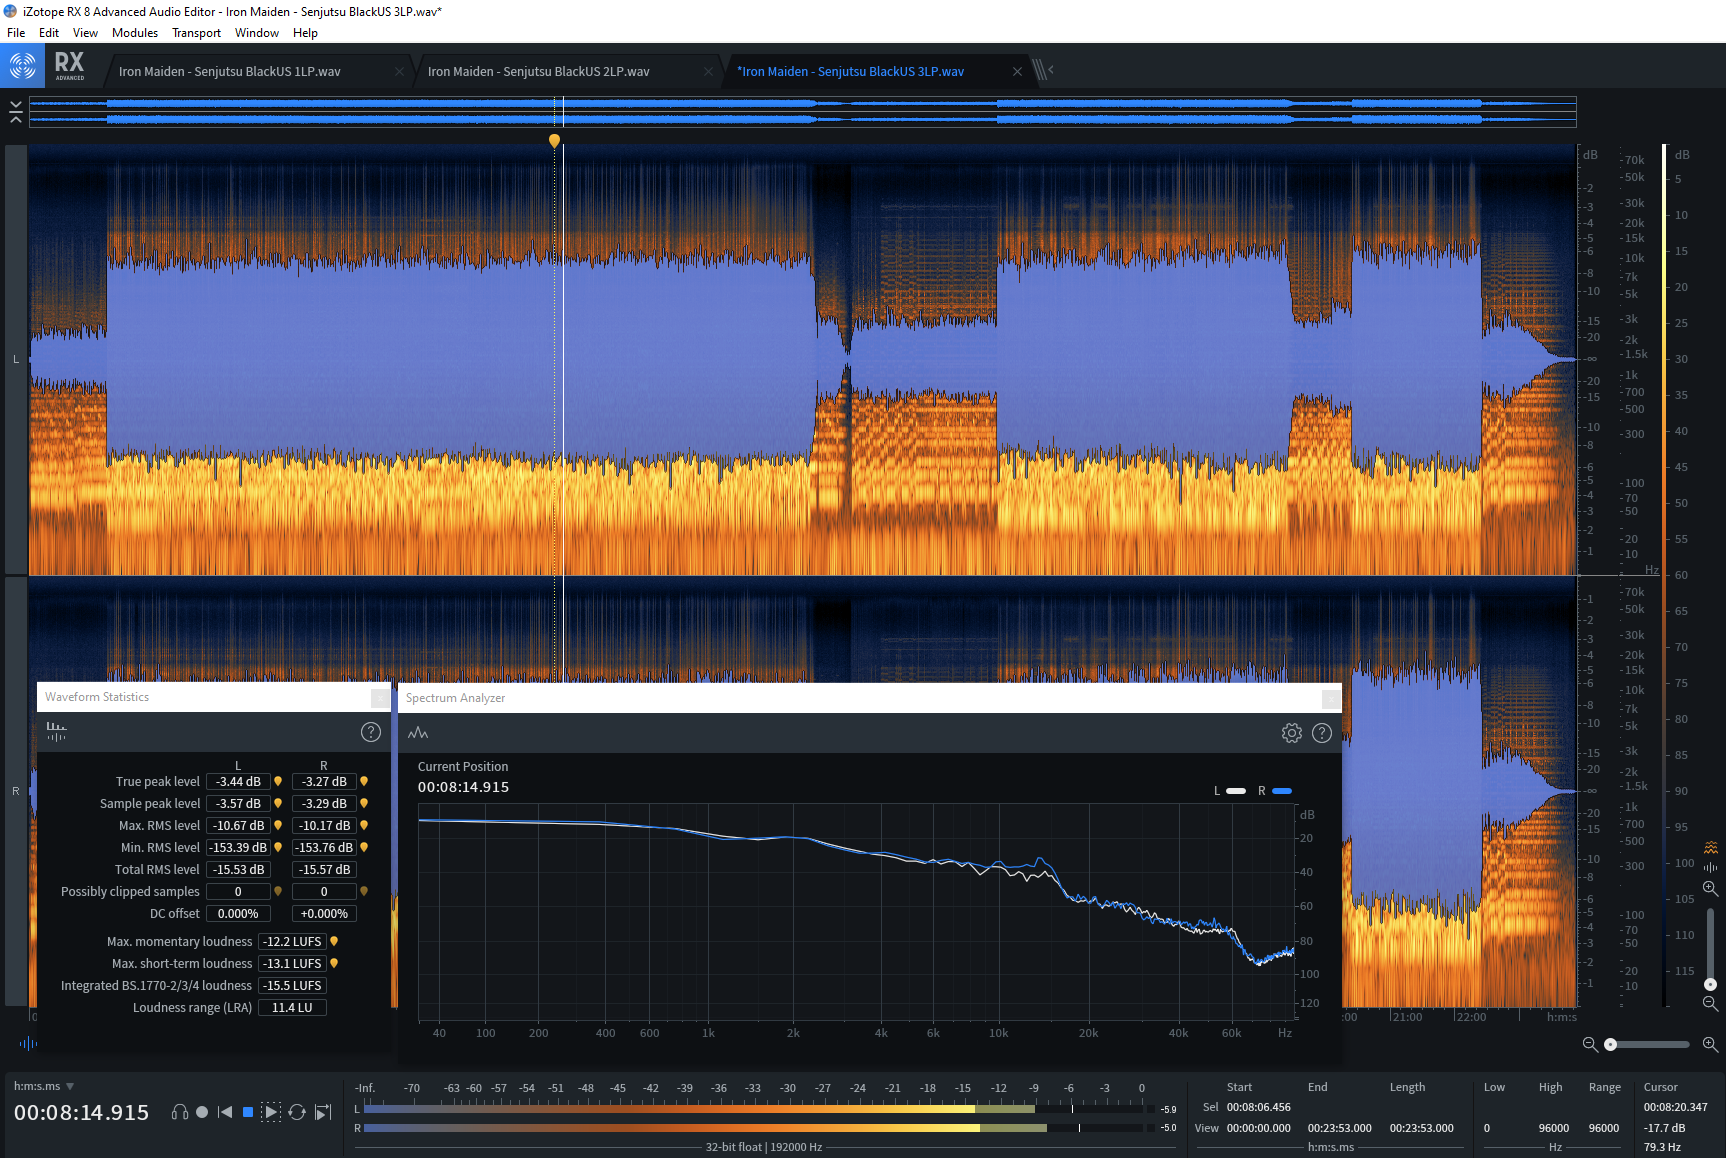
Task: Open the h:m:s.ms time format dropdown
Action: click(x=44, y=1086)
